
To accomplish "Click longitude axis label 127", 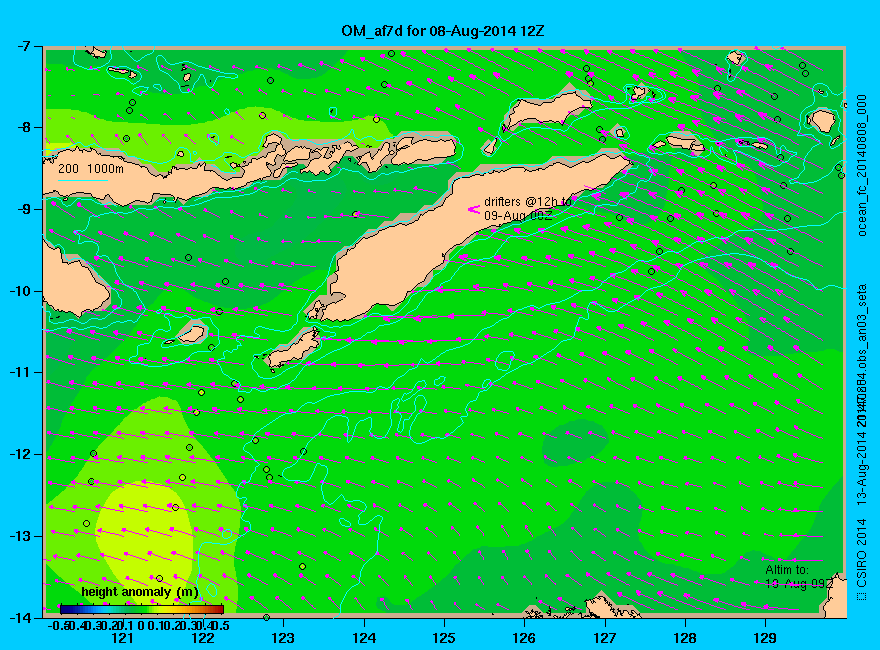I will tap(604, 638).
